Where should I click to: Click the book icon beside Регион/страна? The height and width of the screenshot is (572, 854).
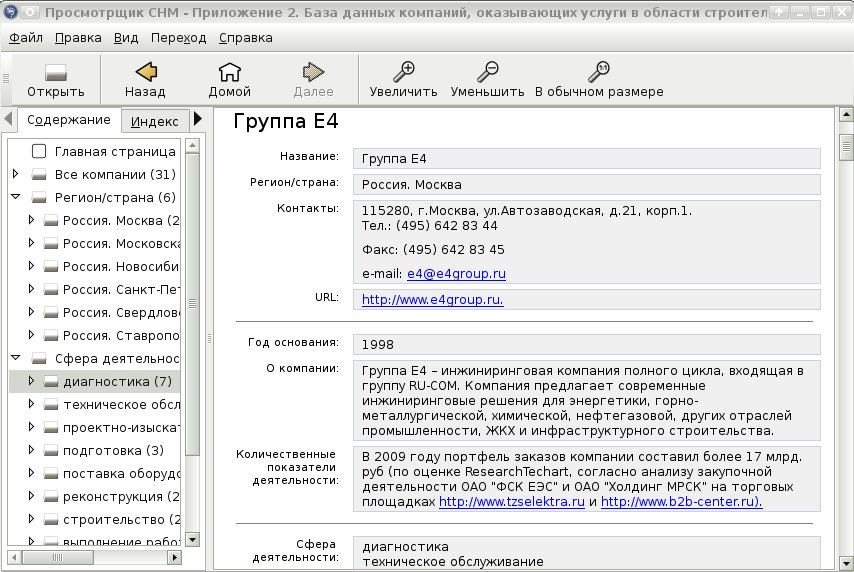tap(39, 197)
